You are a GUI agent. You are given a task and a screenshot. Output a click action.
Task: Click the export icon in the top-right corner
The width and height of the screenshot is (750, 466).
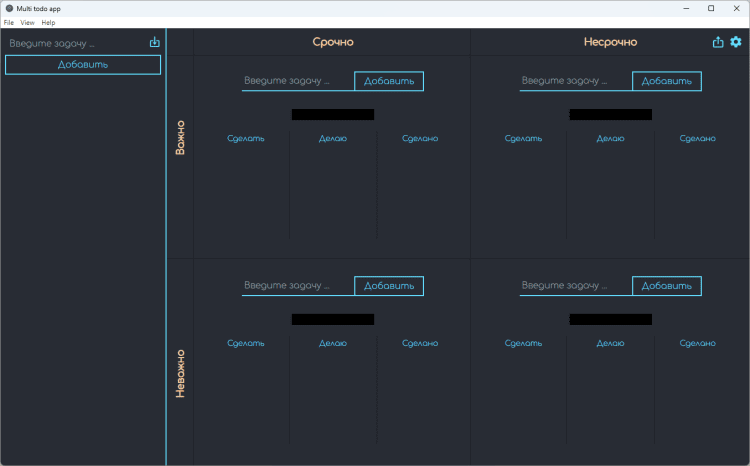pos(718,42)
